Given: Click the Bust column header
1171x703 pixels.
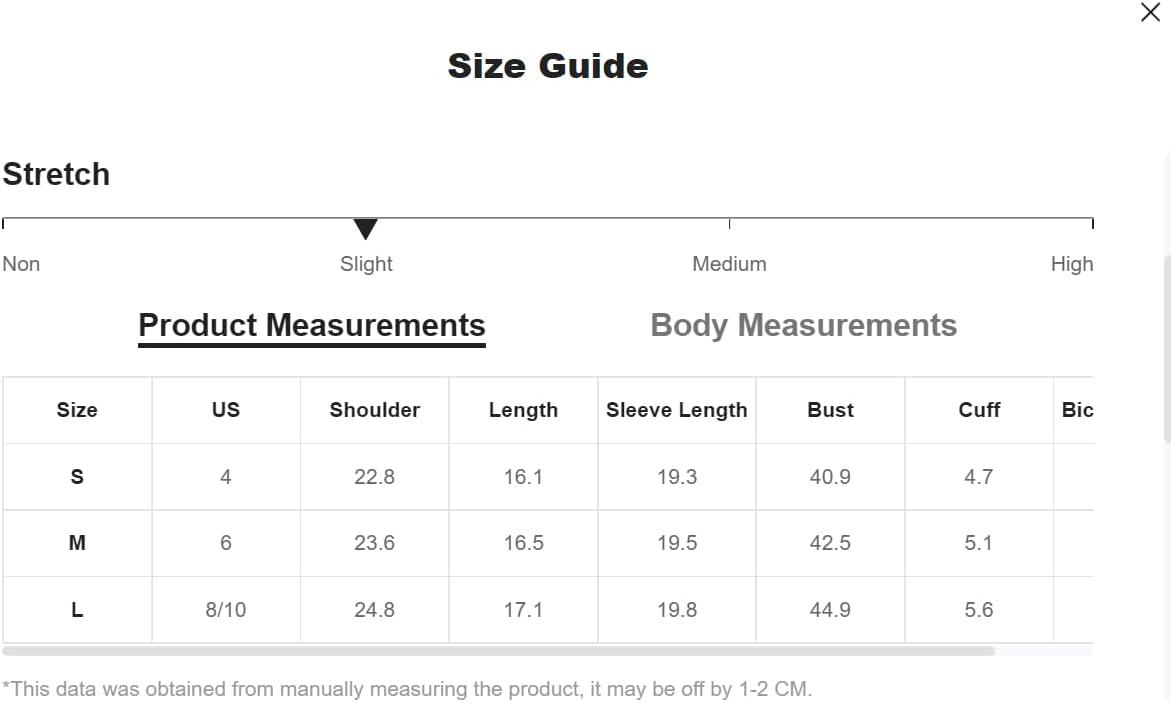Looking at the screenshot, I should tap(830, 410).
